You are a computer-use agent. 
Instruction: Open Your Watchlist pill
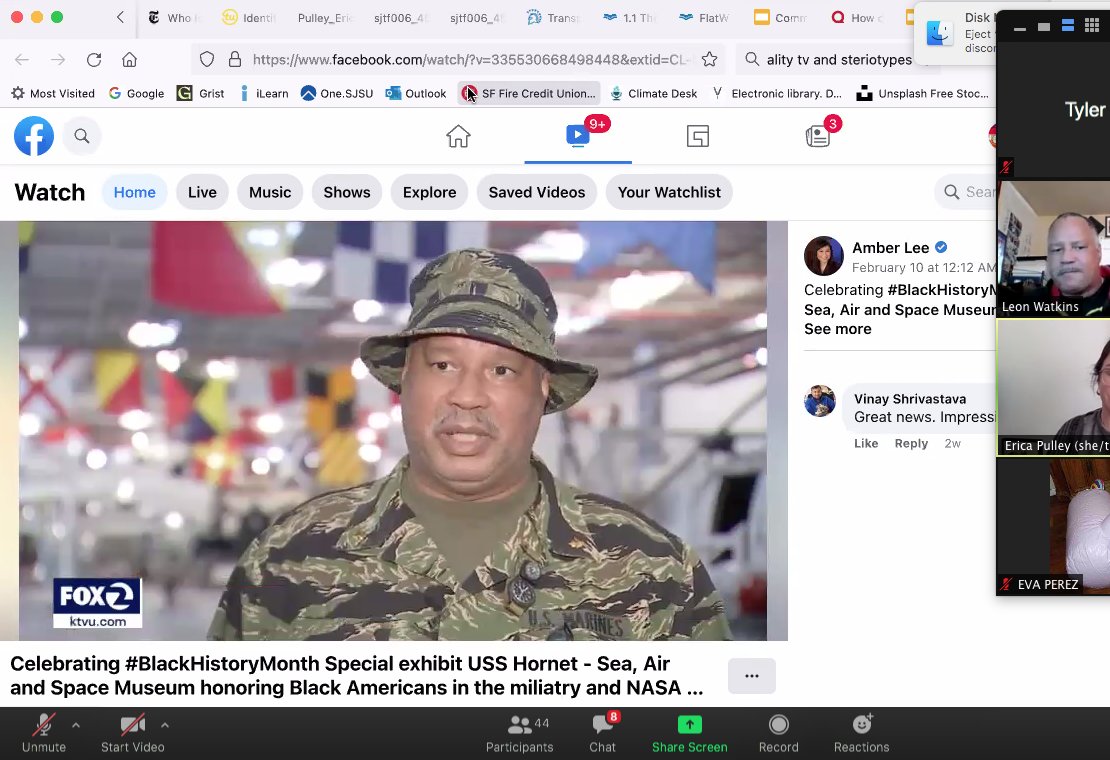(669, 192)
